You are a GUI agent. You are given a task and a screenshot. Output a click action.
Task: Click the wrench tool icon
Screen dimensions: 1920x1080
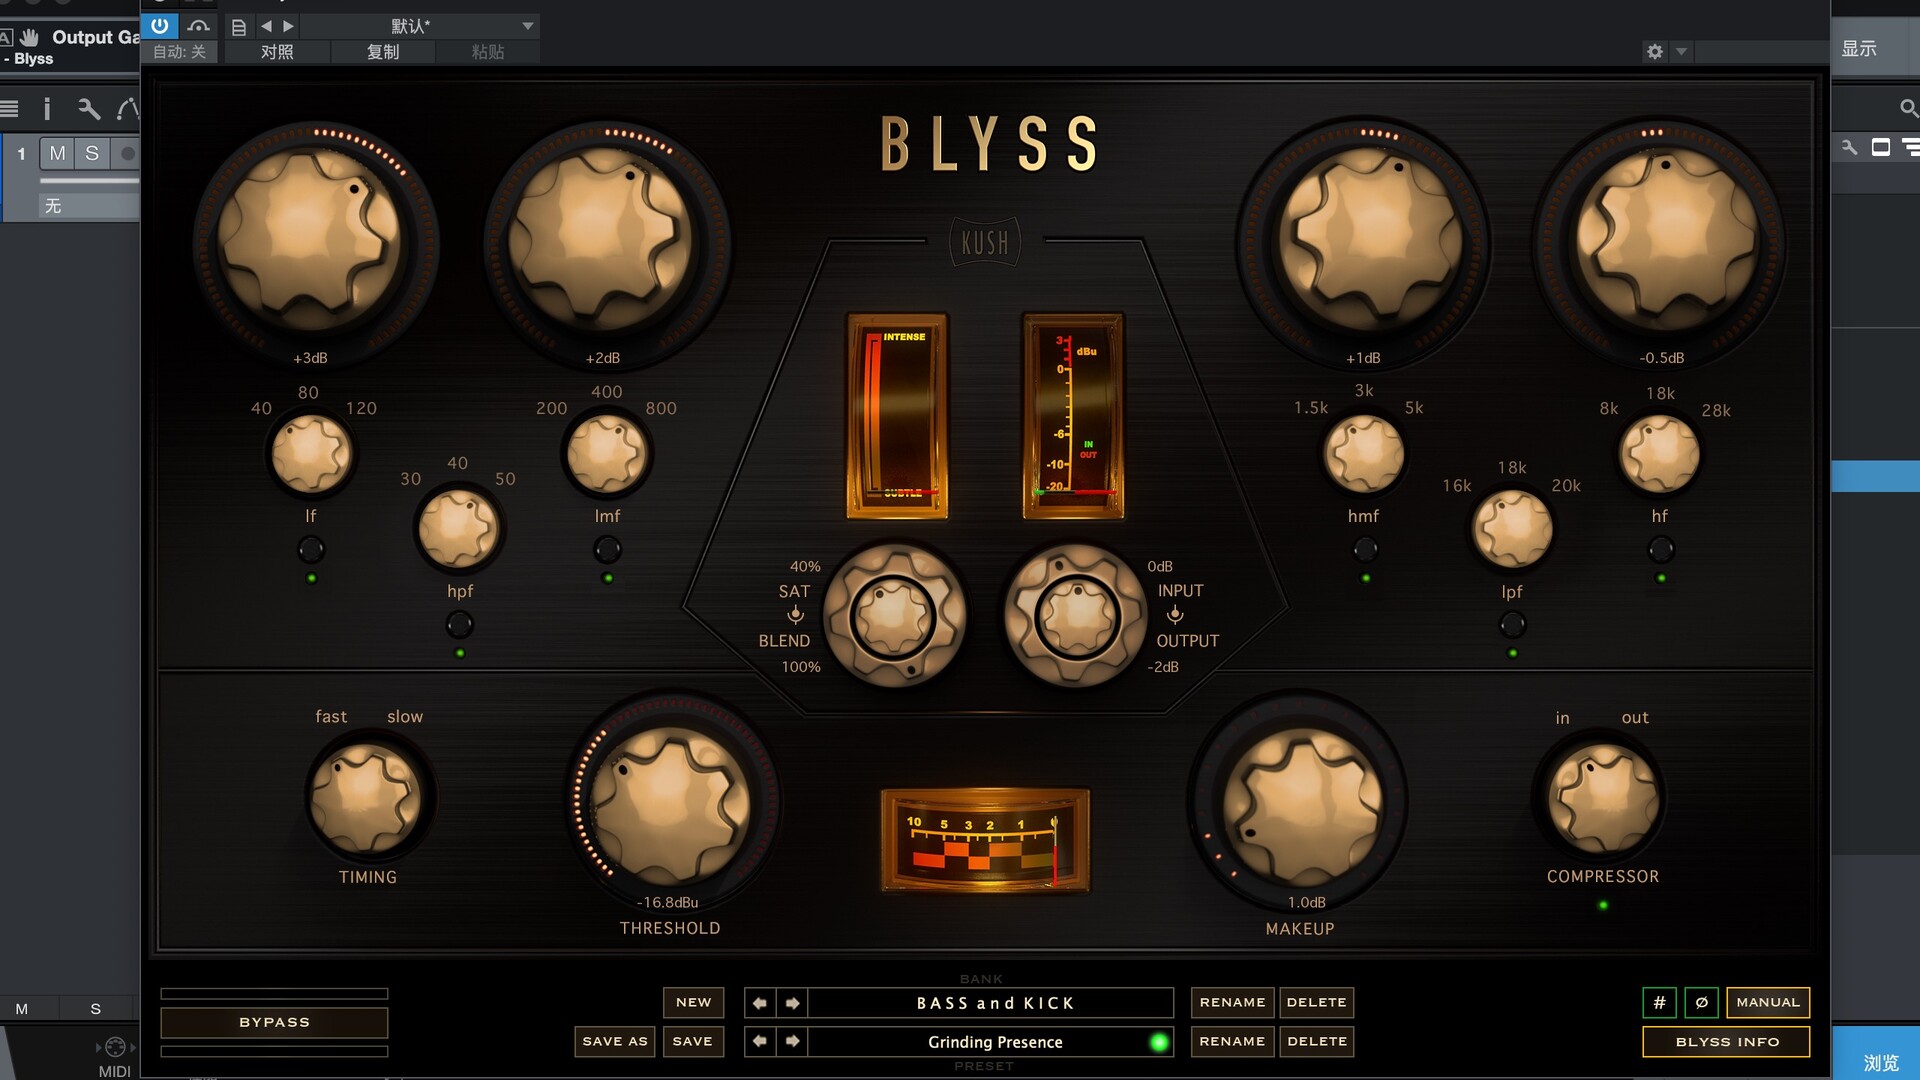pyautogui.click(x=88, y=109)
